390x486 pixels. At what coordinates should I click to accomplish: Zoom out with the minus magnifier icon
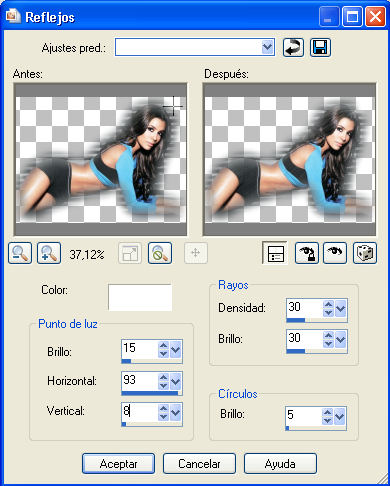pyautogui.click(x=20, y=253)
